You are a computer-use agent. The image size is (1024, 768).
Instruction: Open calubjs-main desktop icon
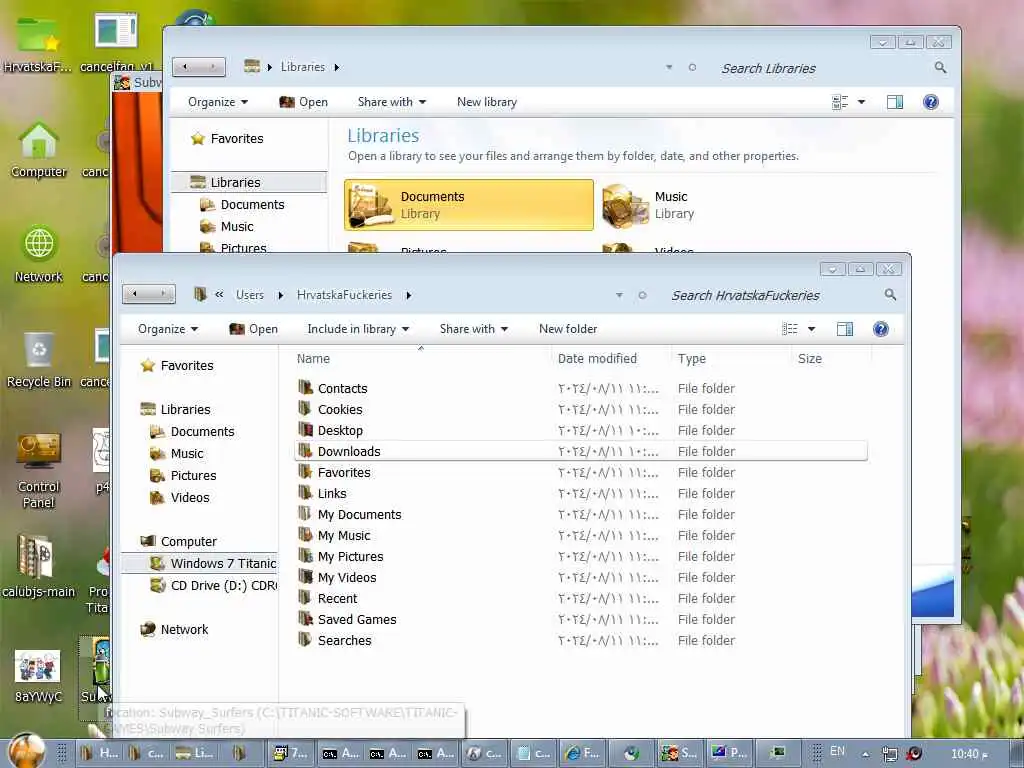point(39,567)
